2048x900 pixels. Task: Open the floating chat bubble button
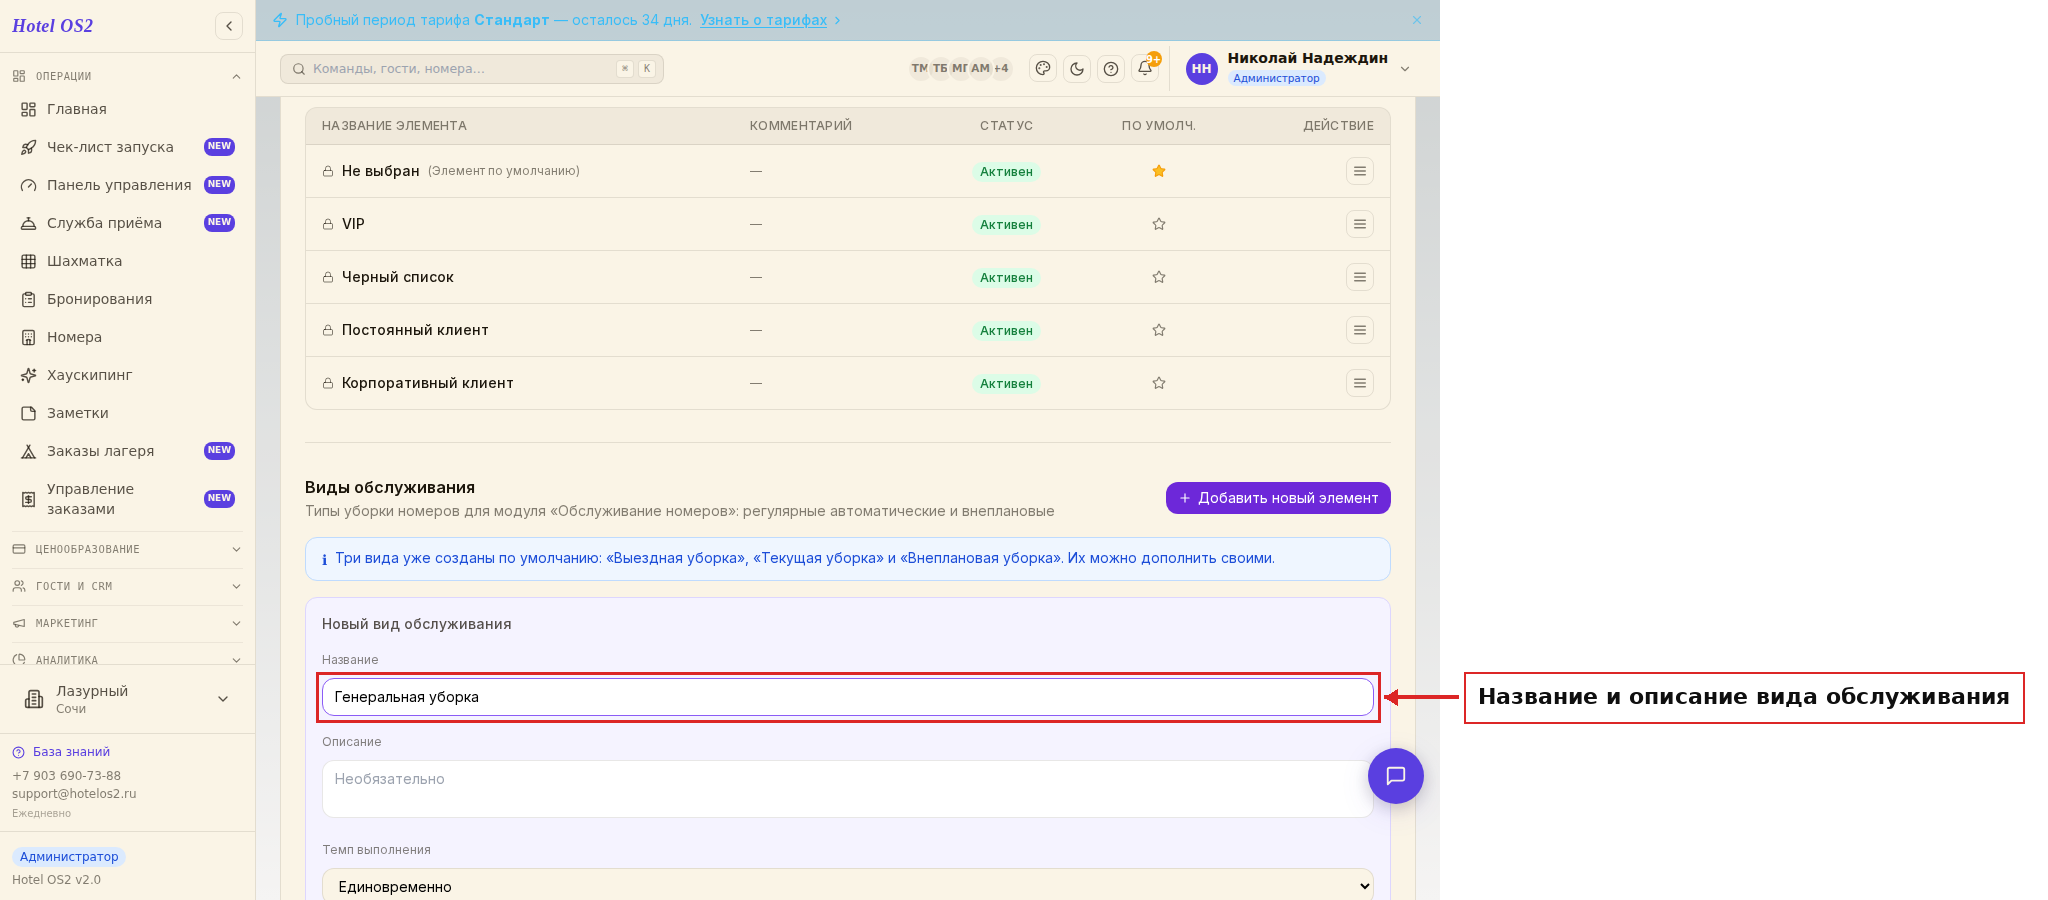[1396, 776]
